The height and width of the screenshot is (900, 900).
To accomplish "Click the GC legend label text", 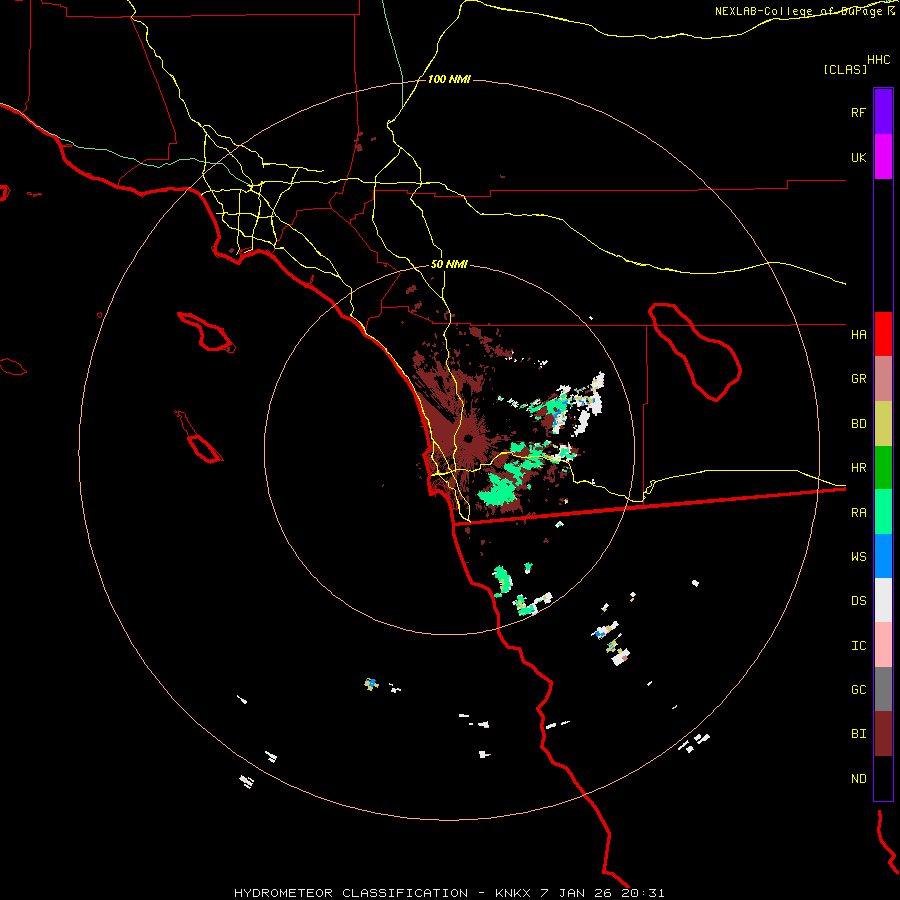I will coord(858,690).
